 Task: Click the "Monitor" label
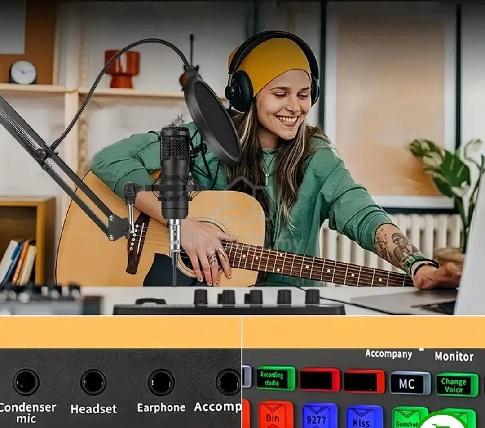pos(454,356)
